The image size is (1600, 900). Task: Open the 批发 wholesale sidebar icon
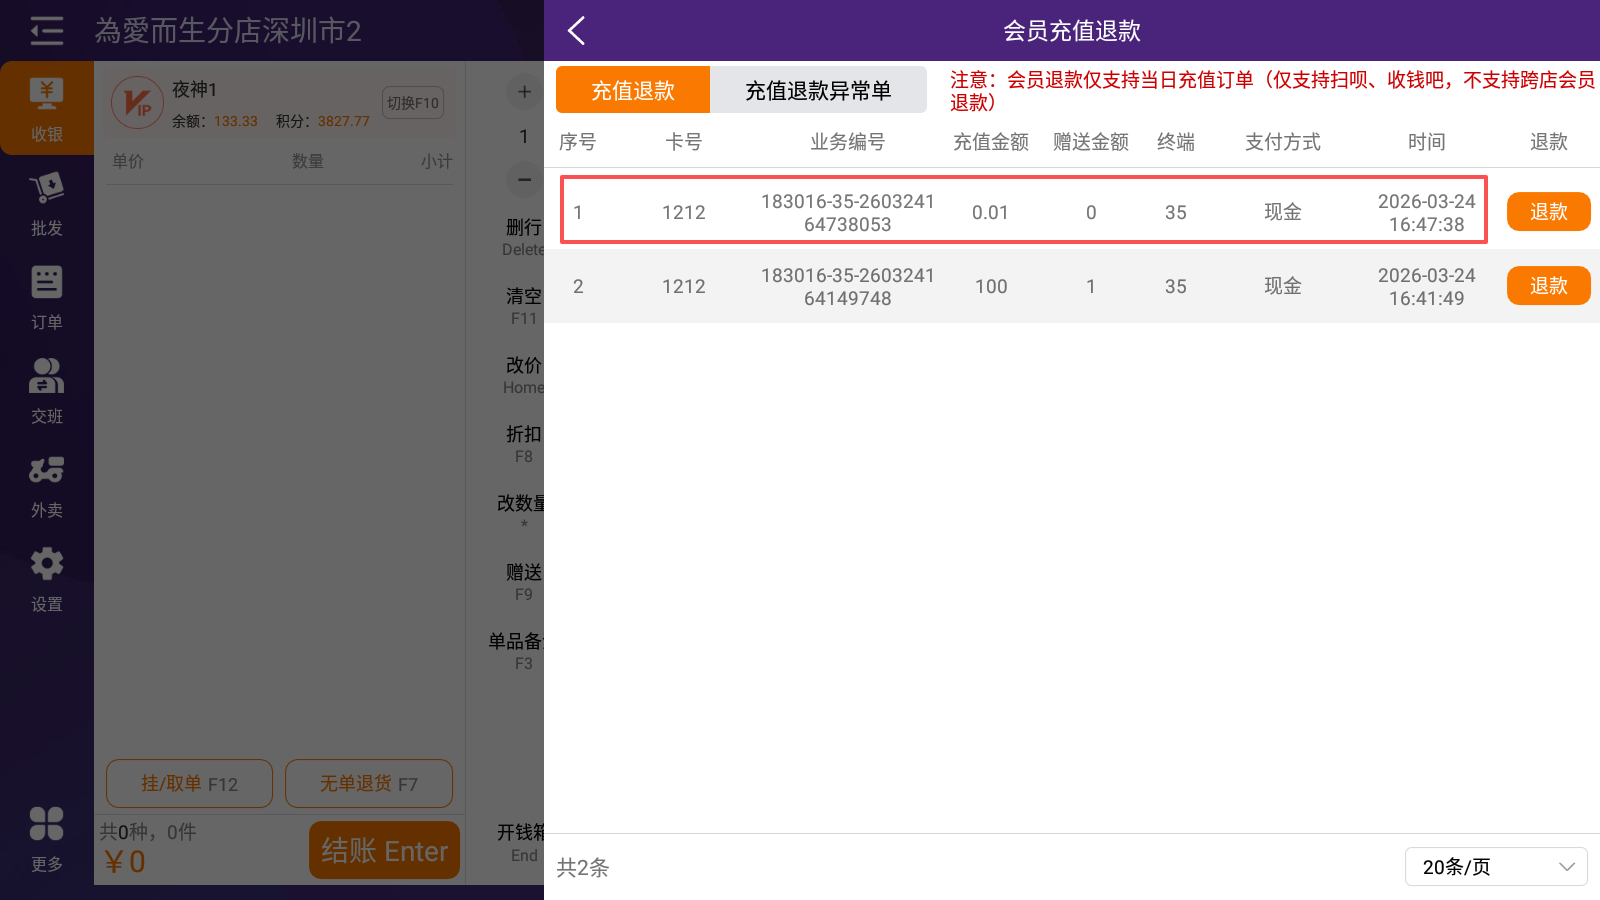click(46, 203)
